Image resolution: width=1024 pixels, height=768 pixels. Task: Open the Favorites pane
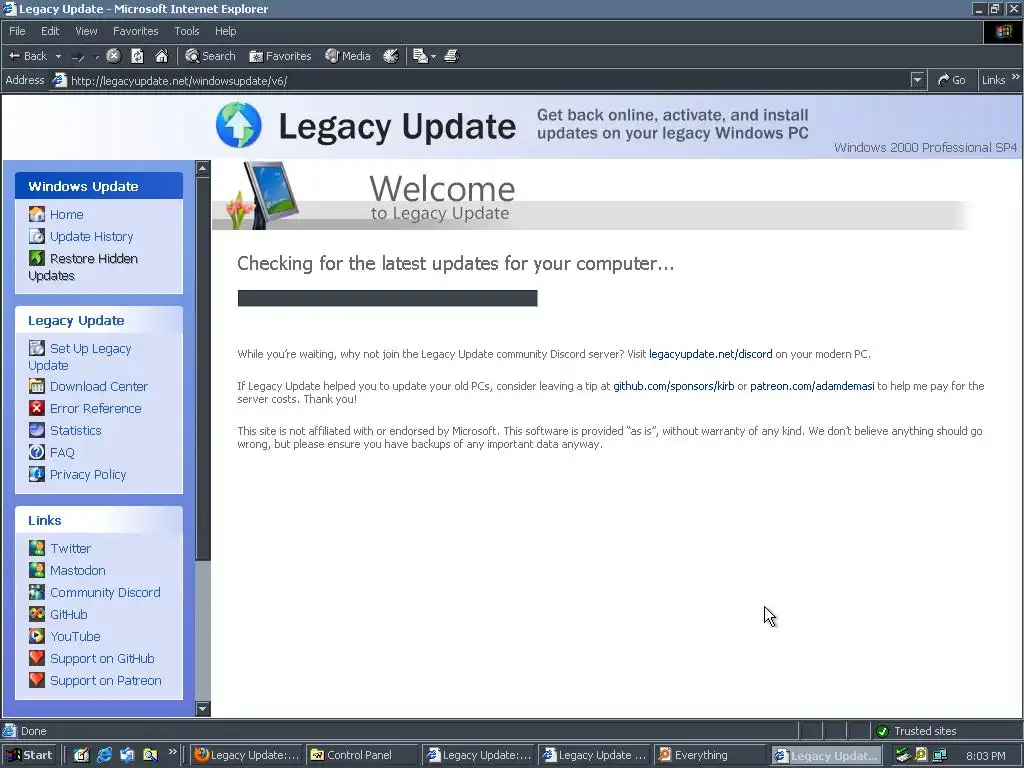coord(280,56)
